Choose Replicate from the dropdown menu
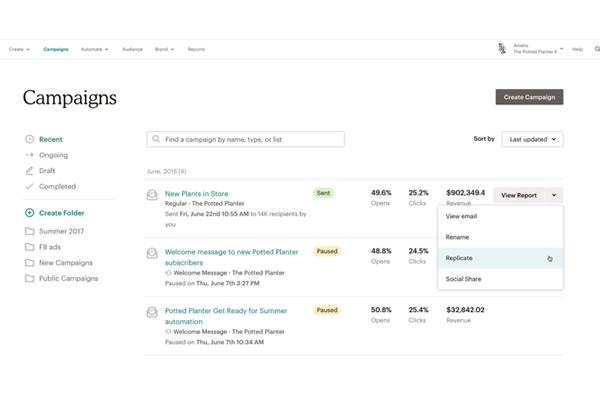The width and height of the screenshot is (600, 420). 501,258
